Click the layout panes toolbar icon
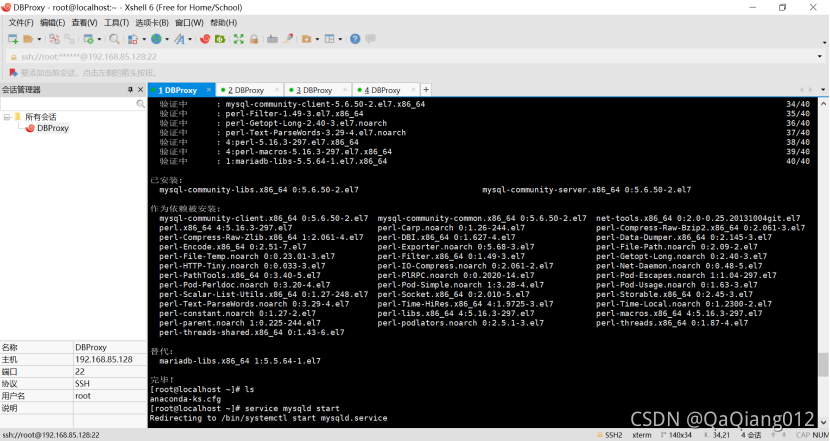This screenshot has height=441, width=830. (x=329, y=39)
